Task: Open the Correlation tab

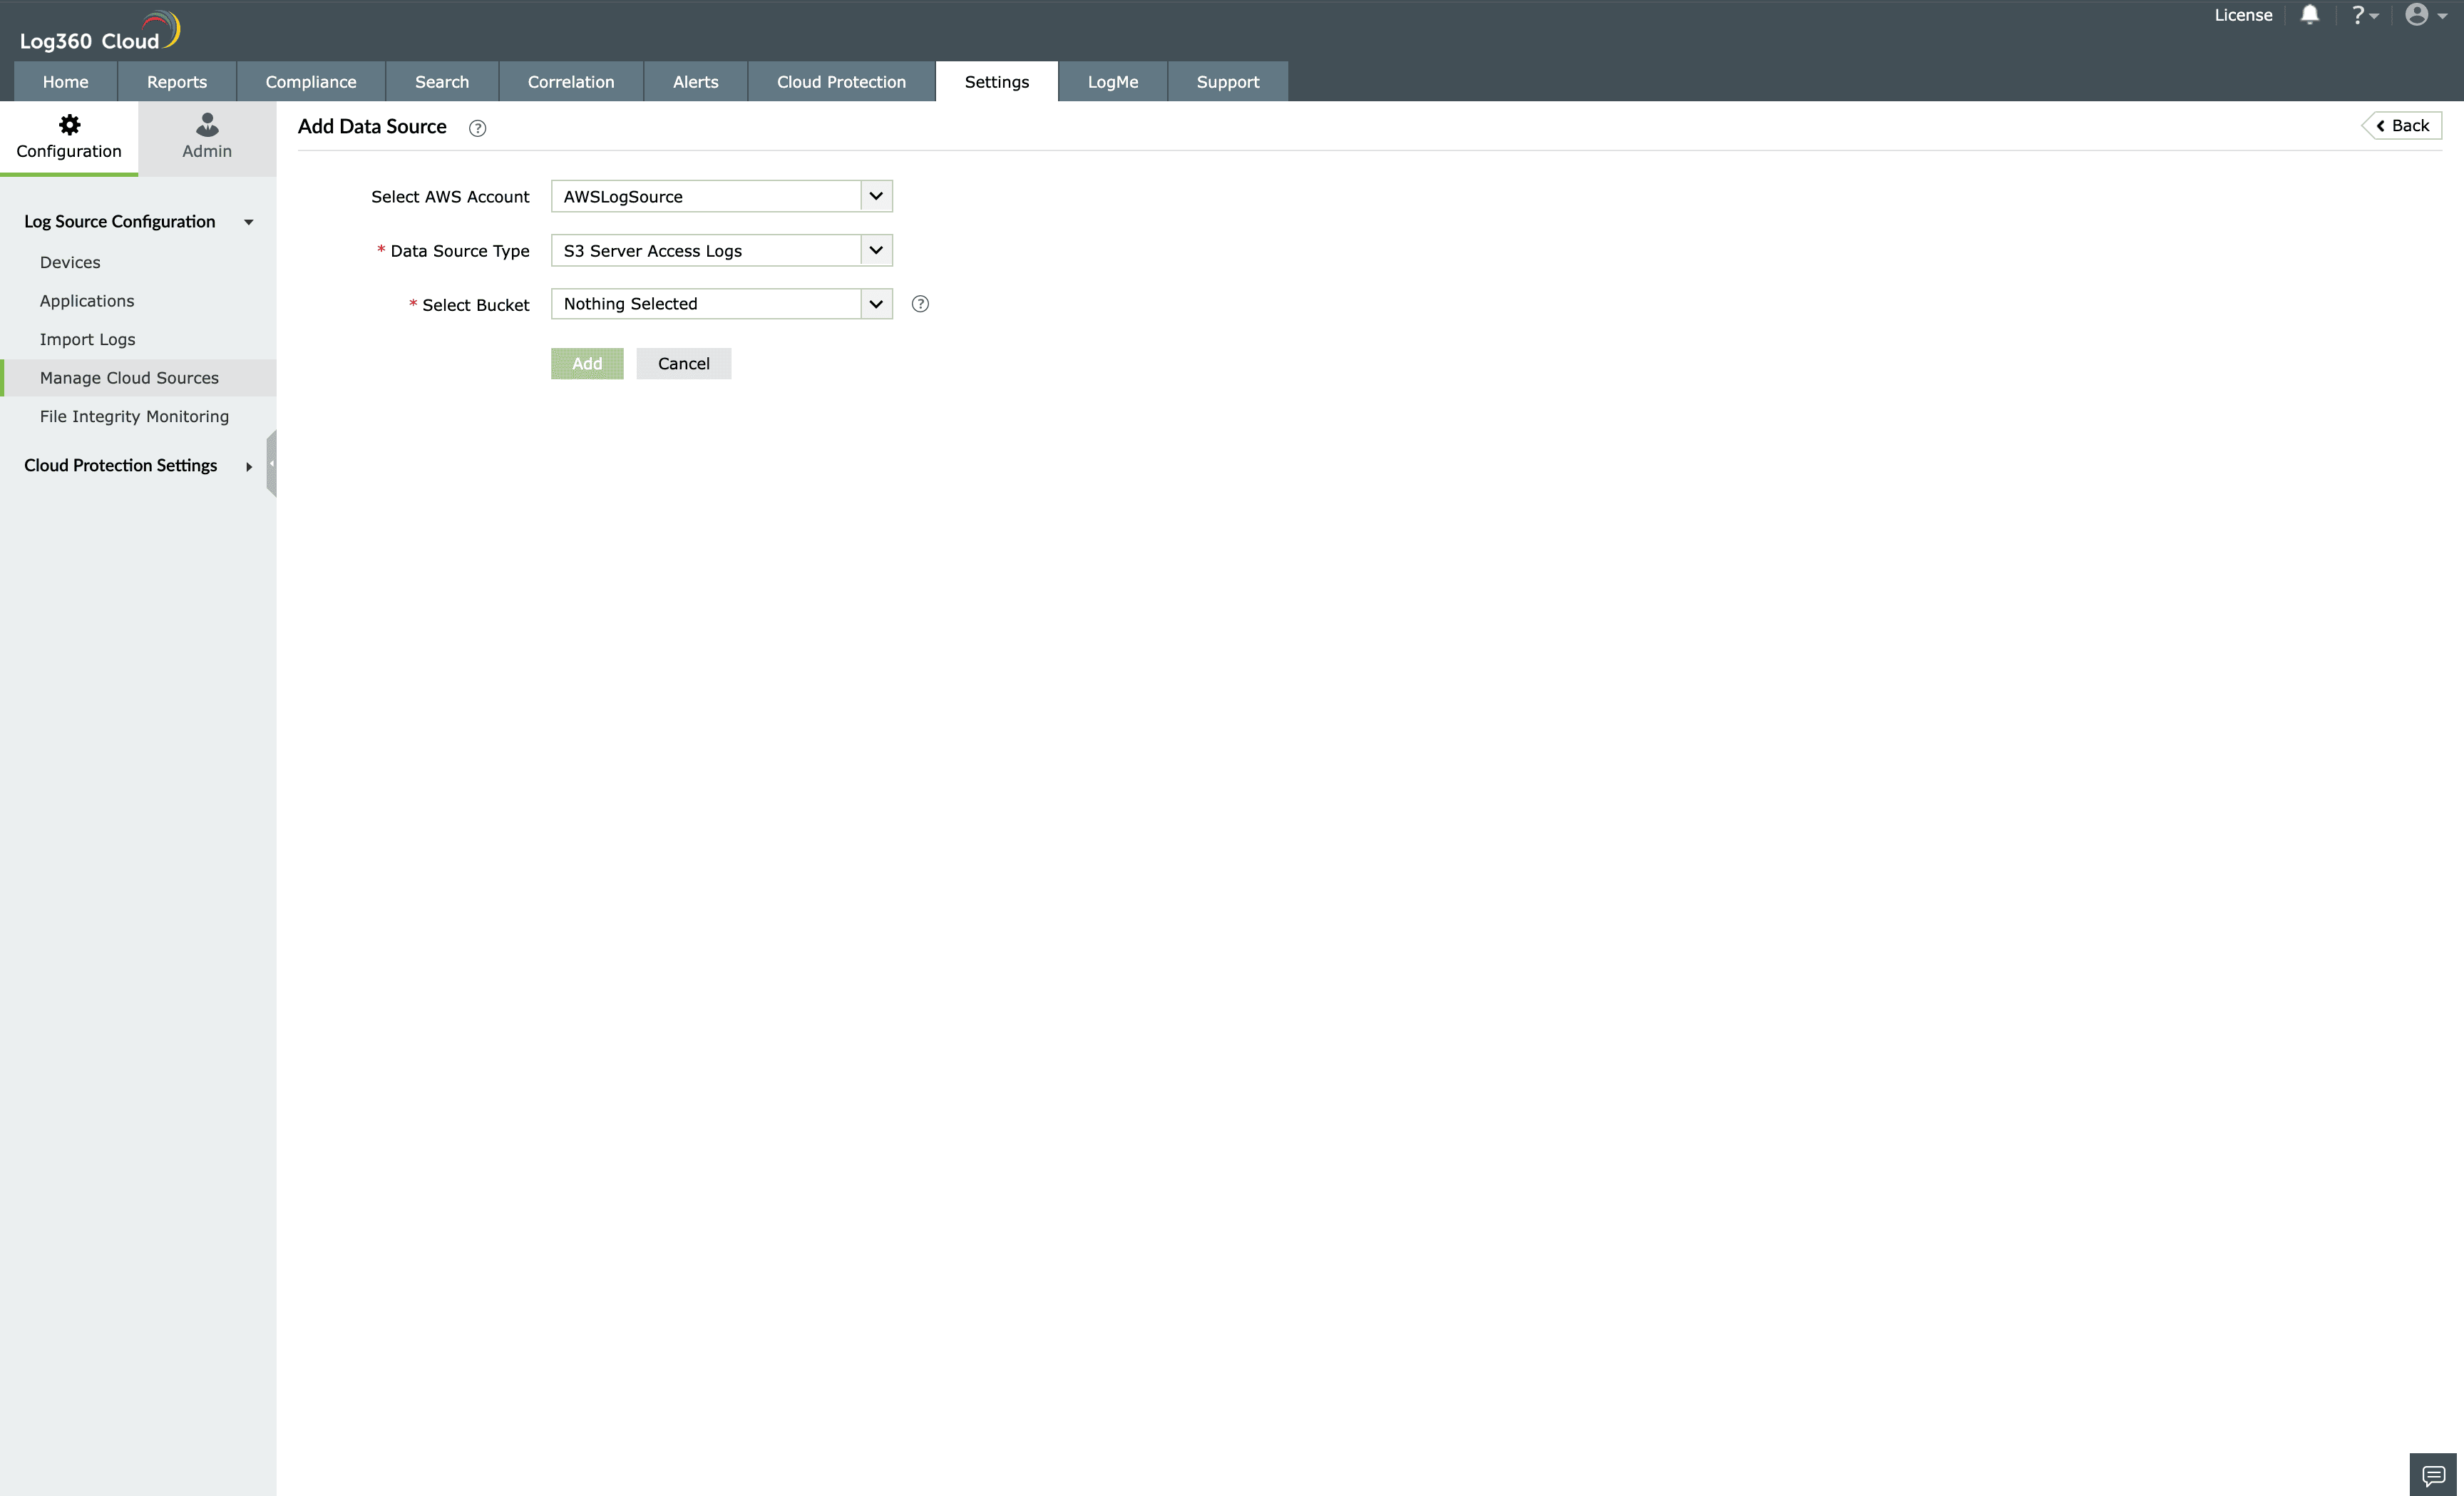Action: (x=570, y=82)
